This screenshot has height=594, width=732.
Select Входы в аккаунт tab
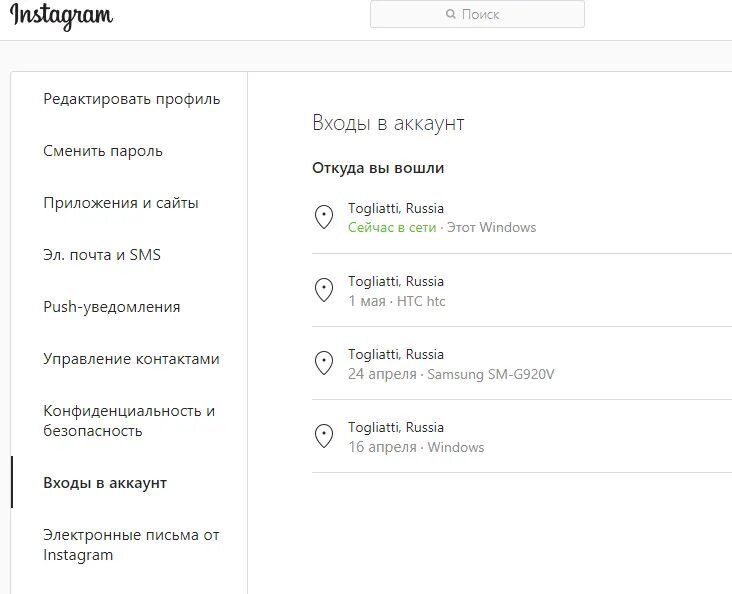coord(105,482)
